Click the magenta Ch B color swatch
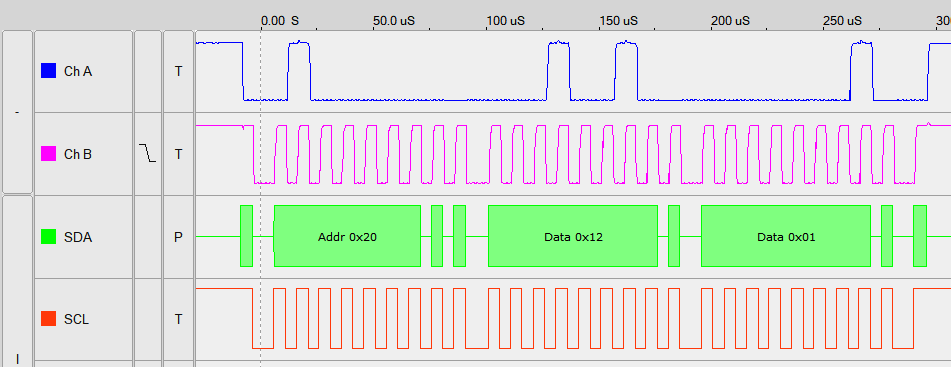 point(49,154)
